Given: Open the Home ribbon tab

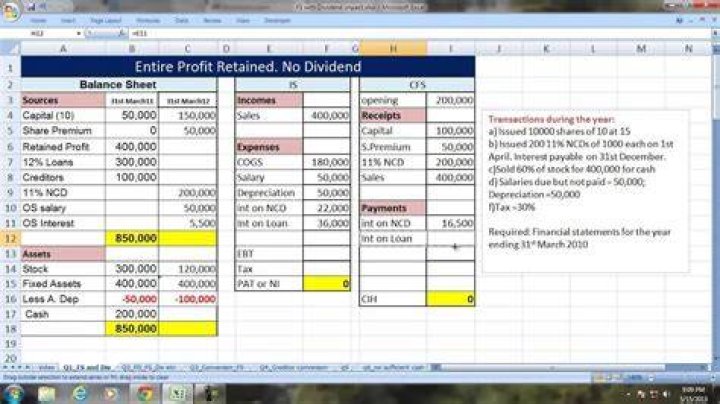Looking at the screenshot, I should [x=38, y=21].
